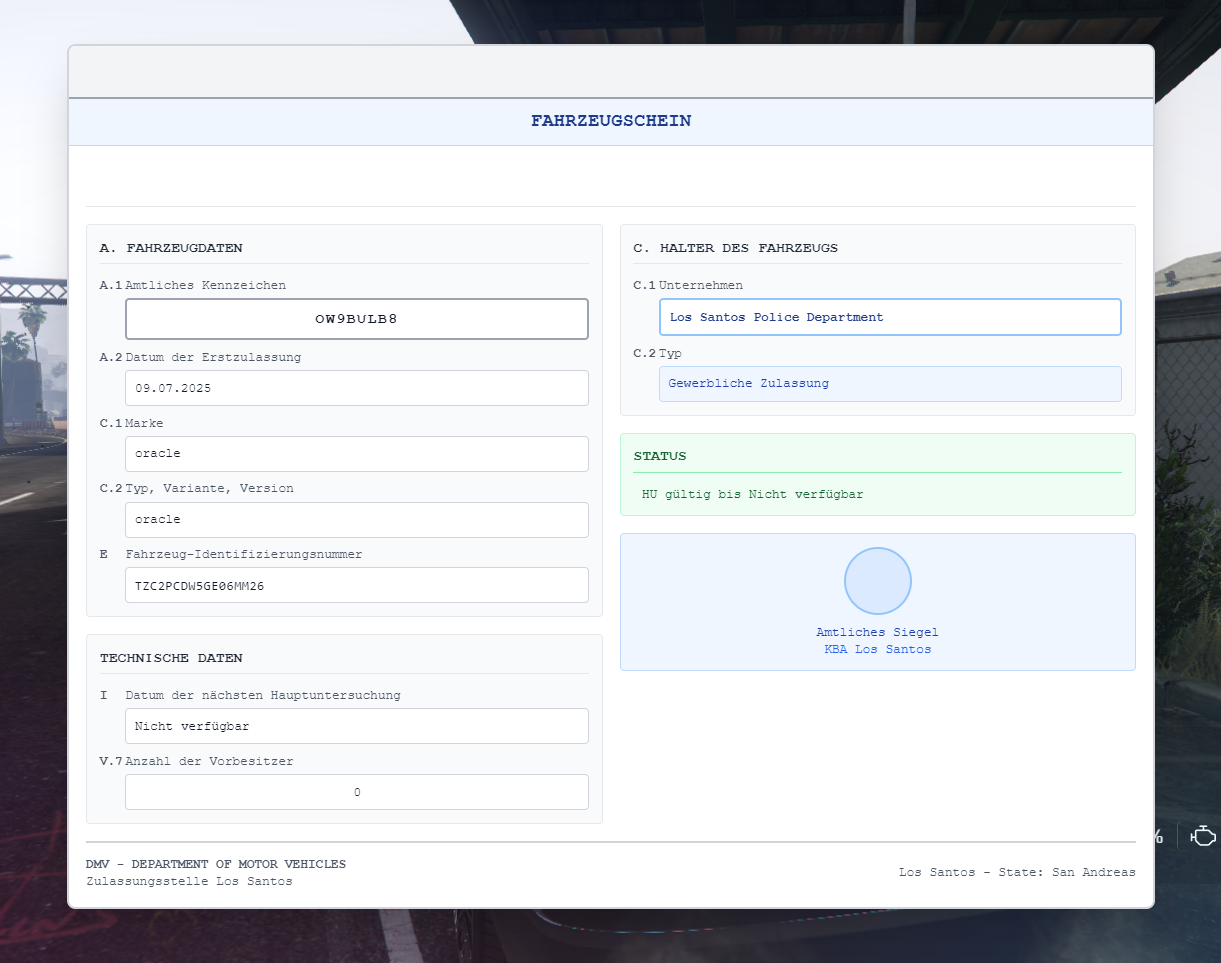1221x963 pixels.
Task: Click the State: San Andreas footer text
Action: (1017, 872)
